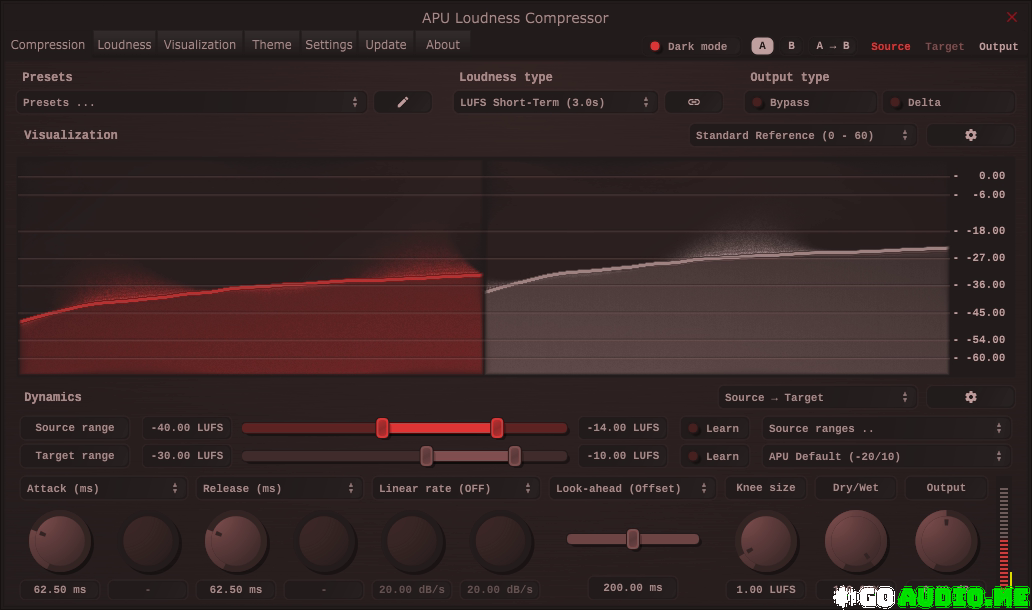Screen dimensions: 1032x610
Task: Click the Source range low slider handle
Action: pyautogui.click(x=382, y=428)
